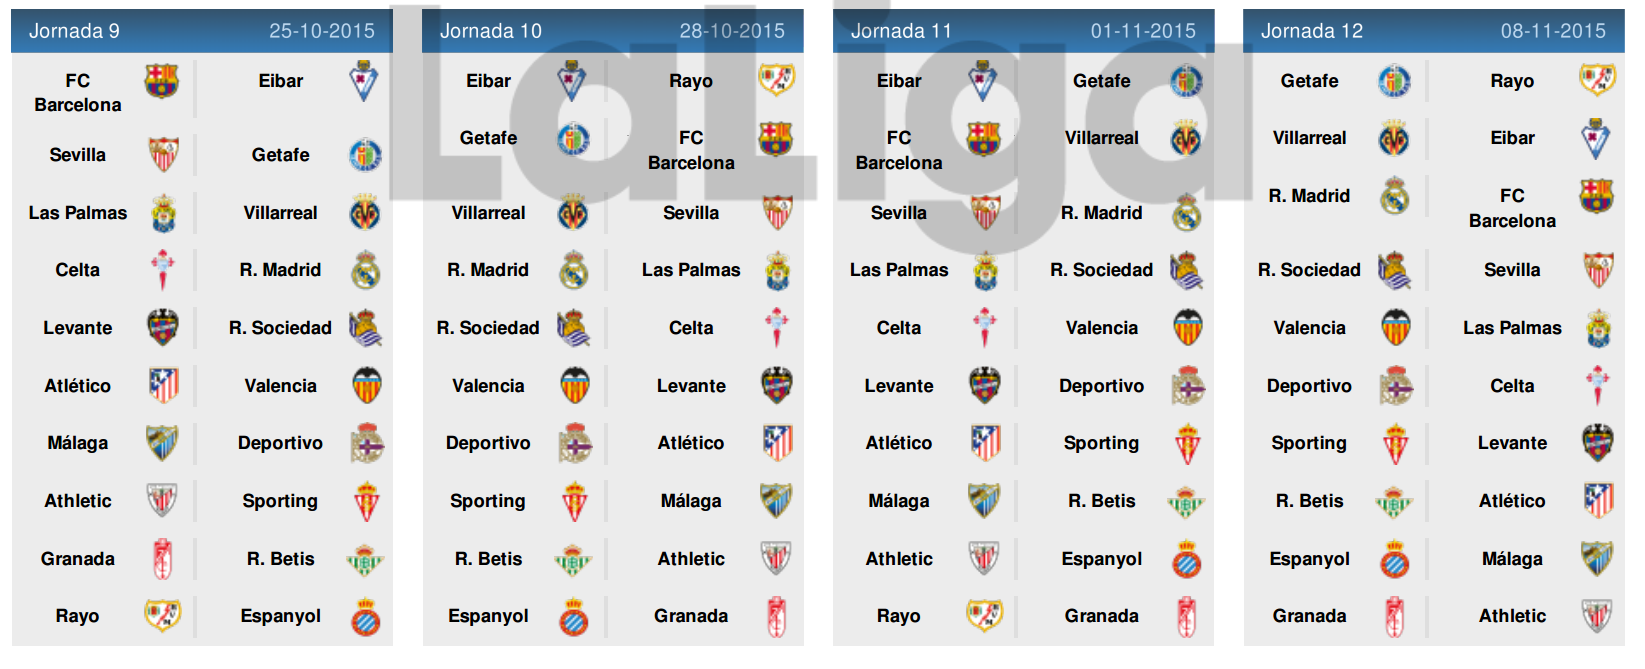1645x669 pixels.
Task: Click Atlético team name in Jornada 12
Action: click(x=1512, y=501)
